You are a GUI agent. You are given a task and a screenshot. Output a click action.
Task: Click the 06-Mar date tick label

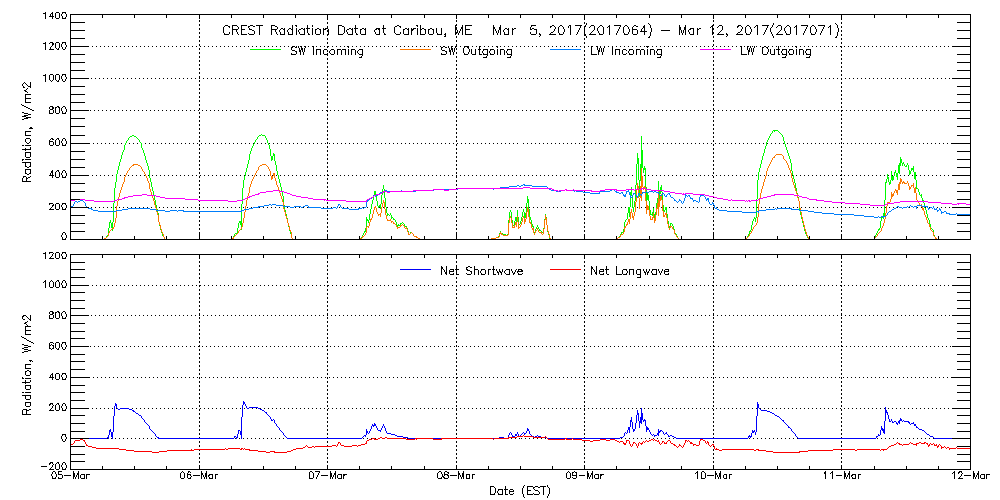199,478
